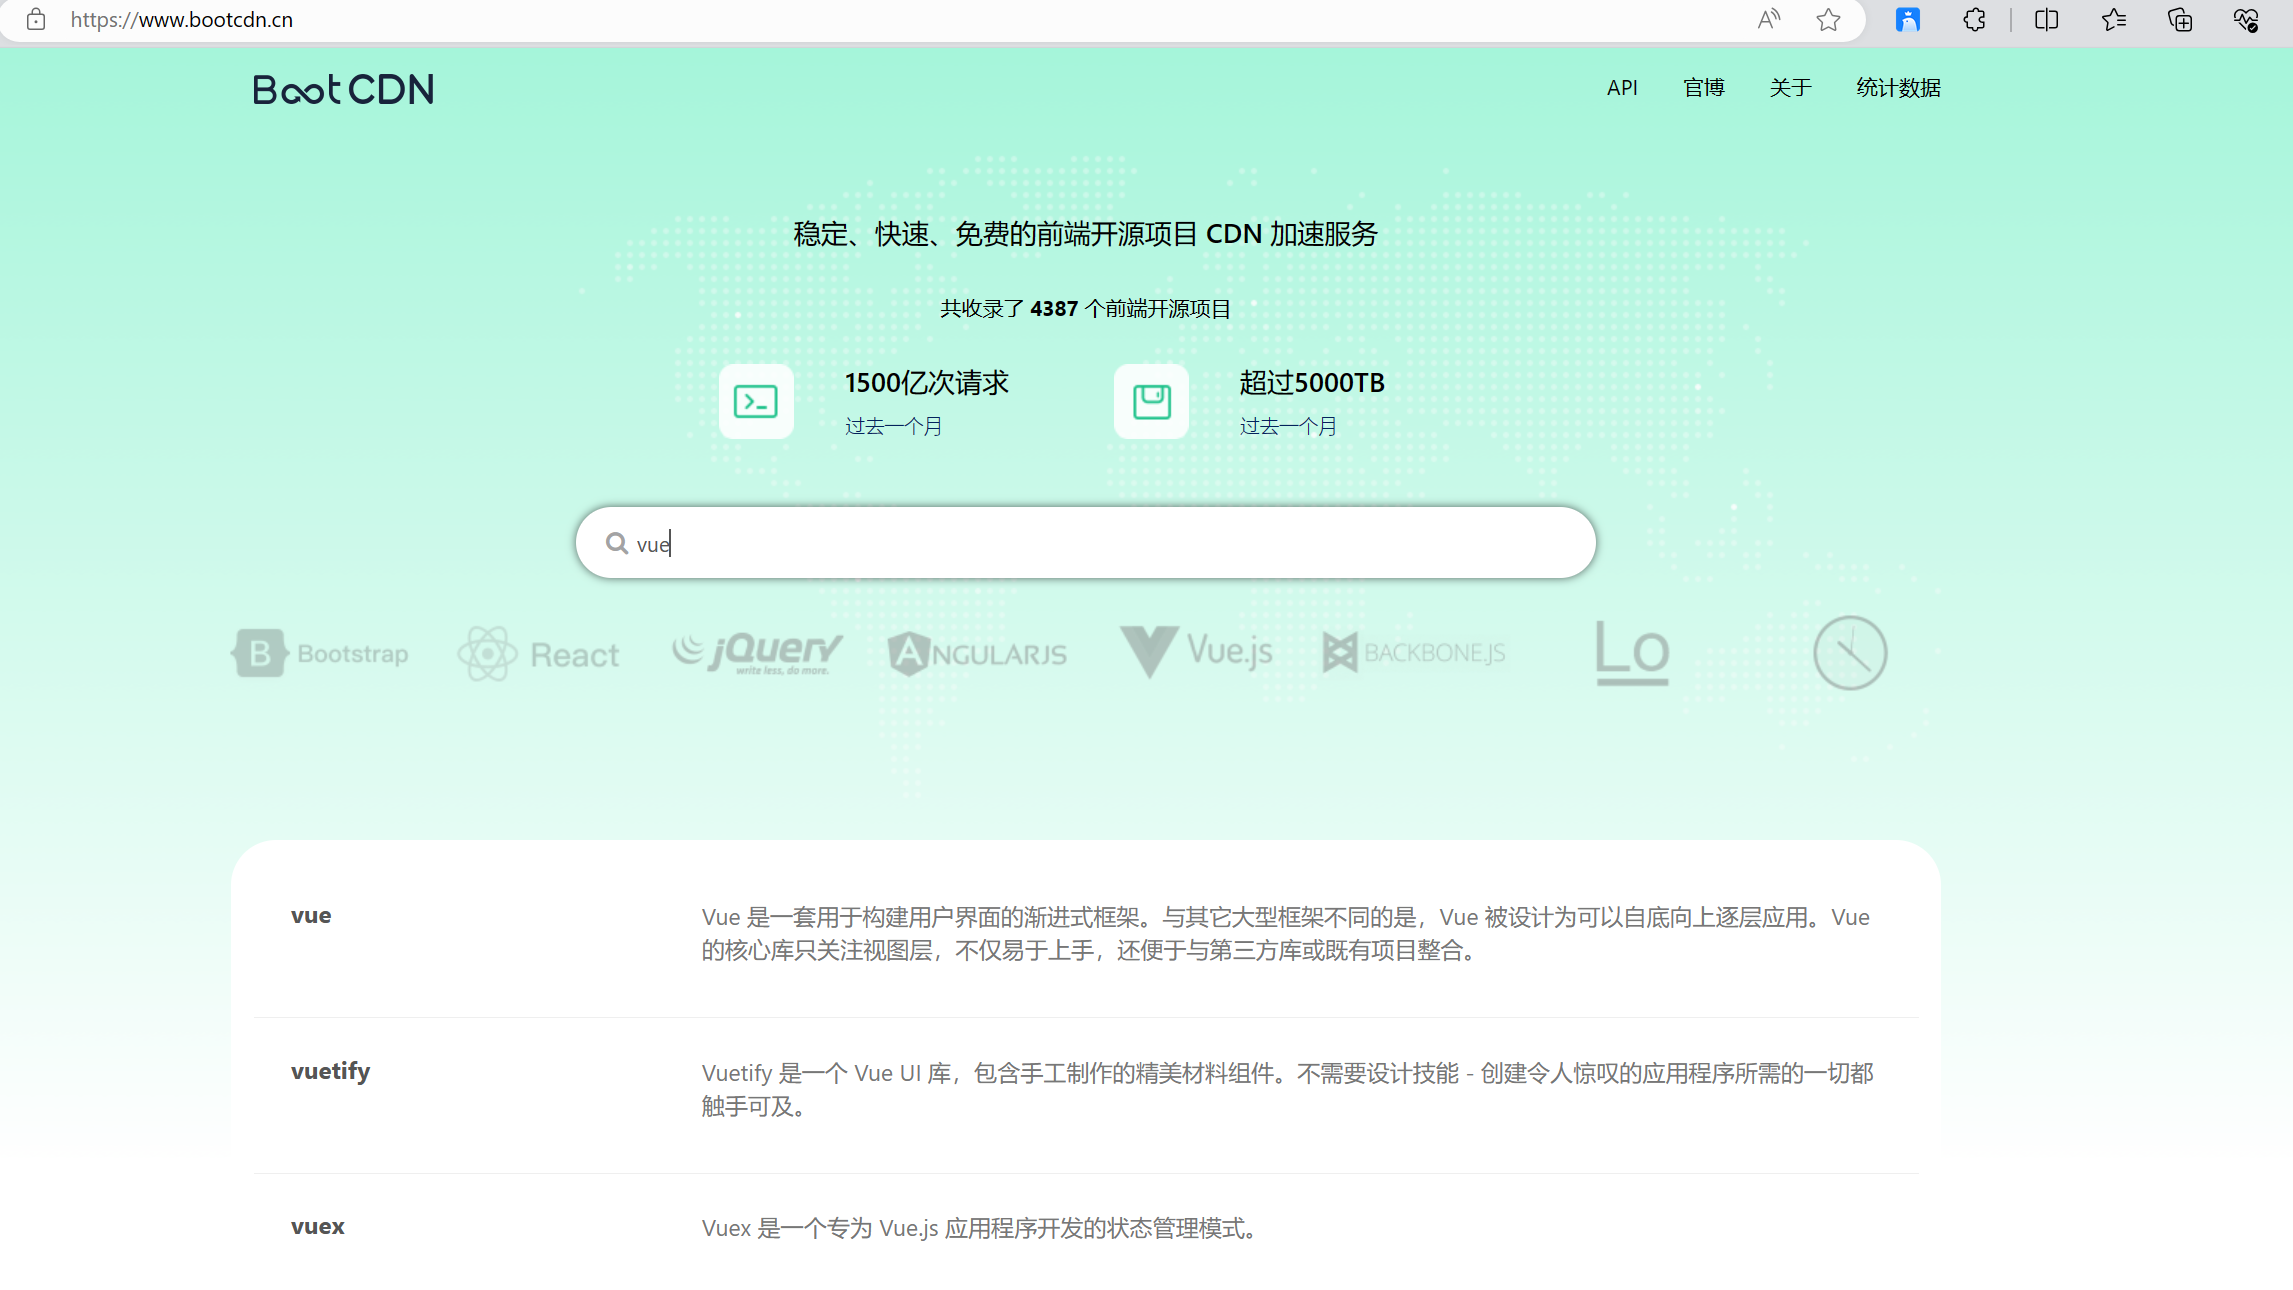Click the AngularJS logo
Viewport: 2293px width, 1290px height.
pyautogui.click(x=908, y=652)
